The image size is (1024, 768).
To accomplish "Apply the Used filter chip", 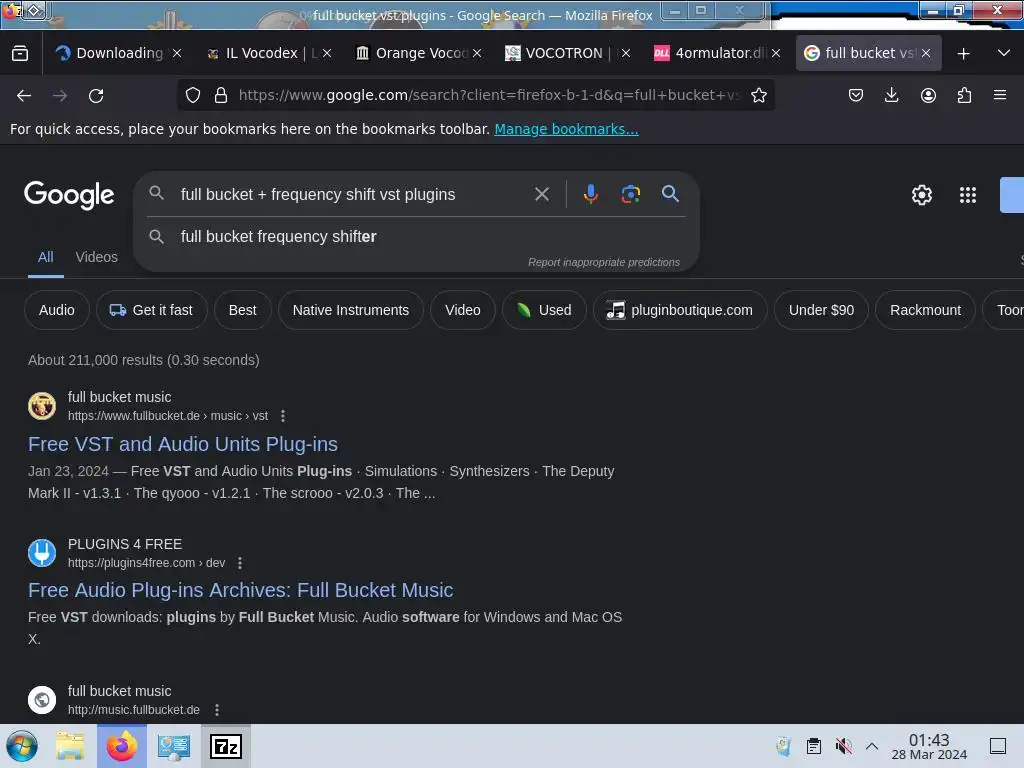I will click(x=544, y=310).
